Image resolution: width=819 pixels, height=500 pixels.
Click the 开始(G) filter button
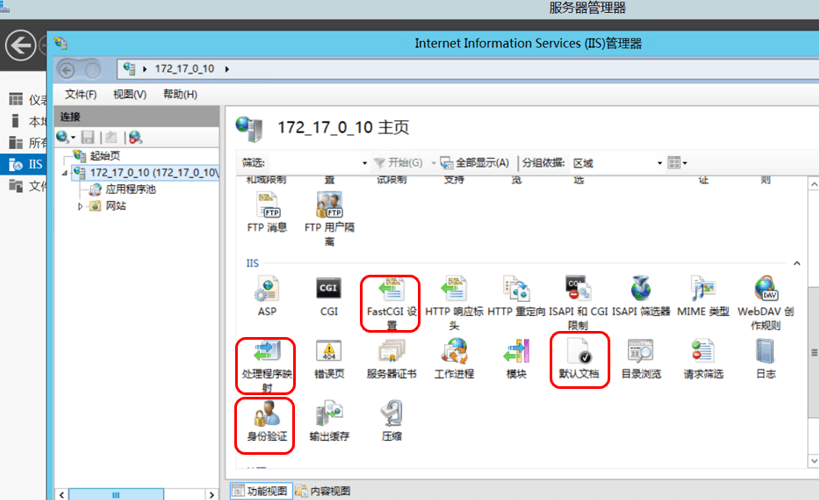[399, 163]
